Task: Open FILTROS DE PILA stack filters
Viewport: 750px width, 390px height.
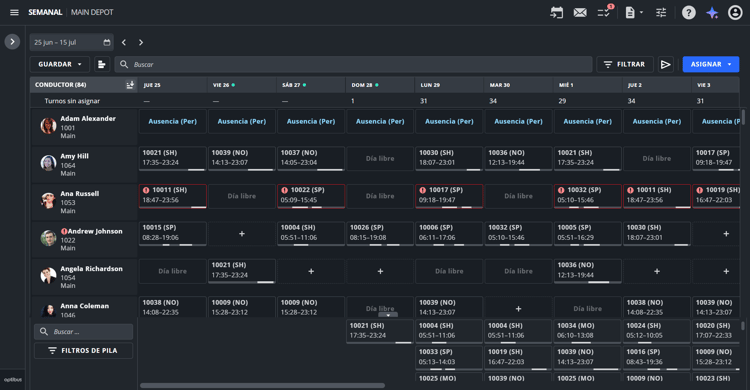Action: coord(83,351)
